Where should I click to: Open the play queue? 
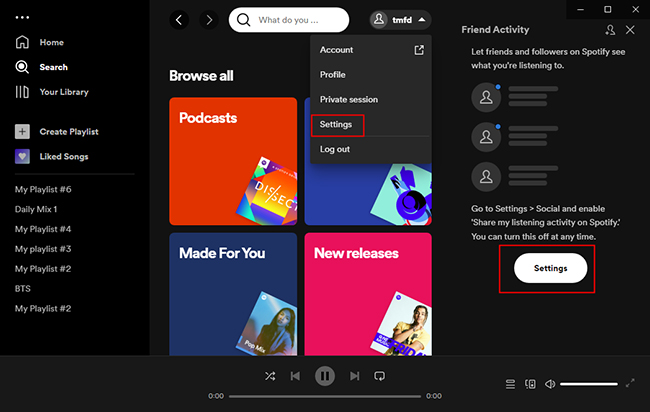tap(510, 384)
